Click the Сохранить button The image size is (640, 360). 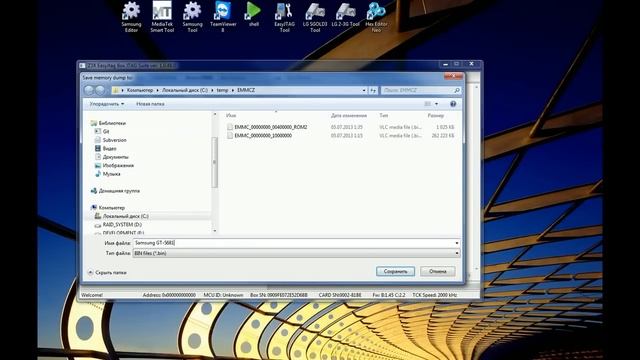[x=395, y=271]
